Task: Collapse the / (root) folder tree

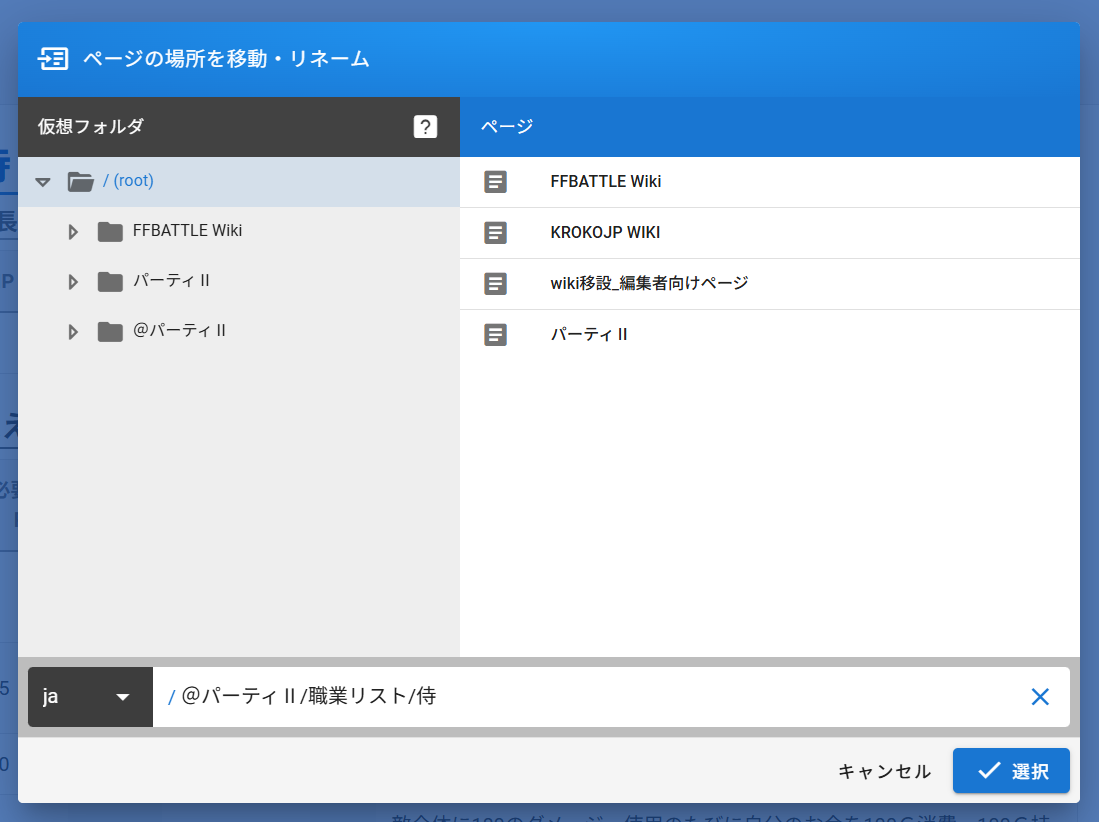Action: click(x=43, y=182)
